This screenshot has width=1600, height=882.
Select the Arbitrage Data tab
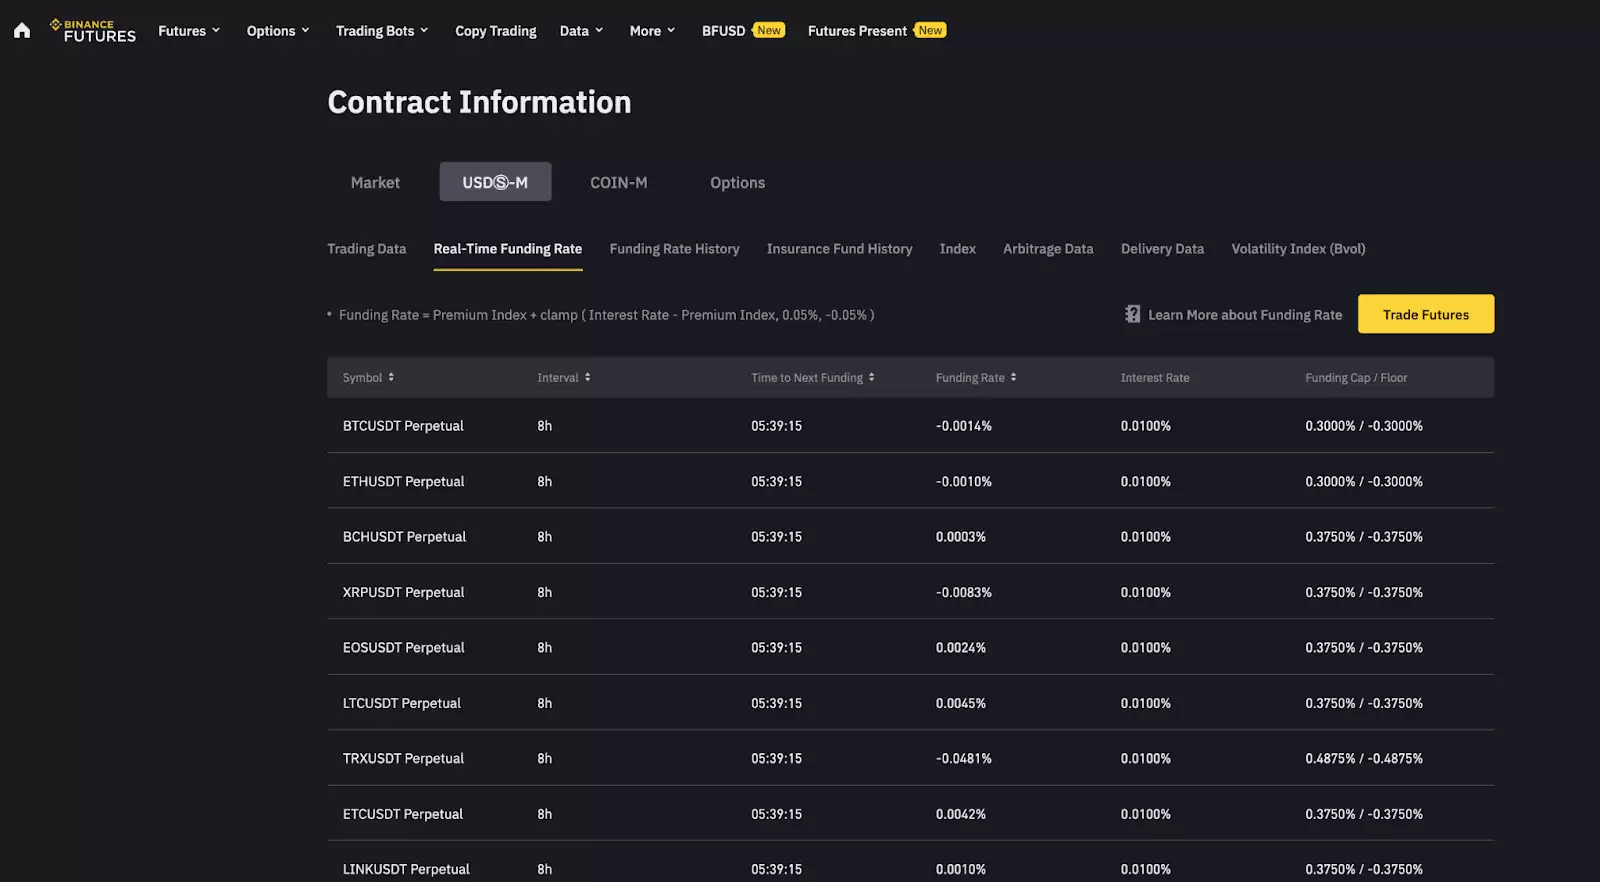click(x=1048, y=249)
